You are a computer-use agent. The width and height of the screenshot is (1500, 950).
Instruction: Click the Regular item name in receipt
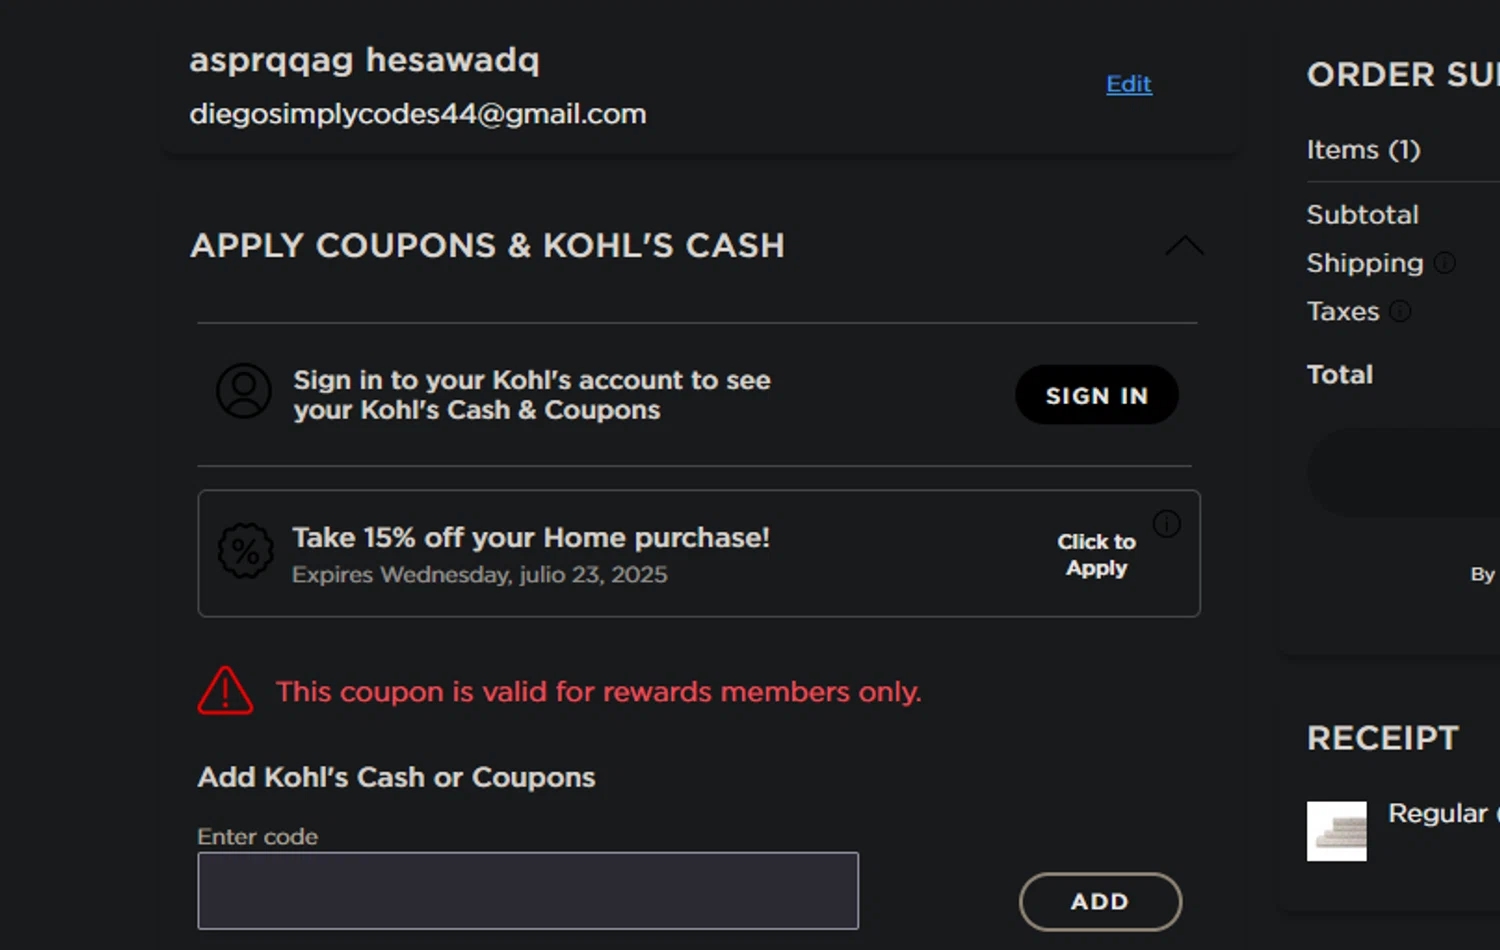1440,813
